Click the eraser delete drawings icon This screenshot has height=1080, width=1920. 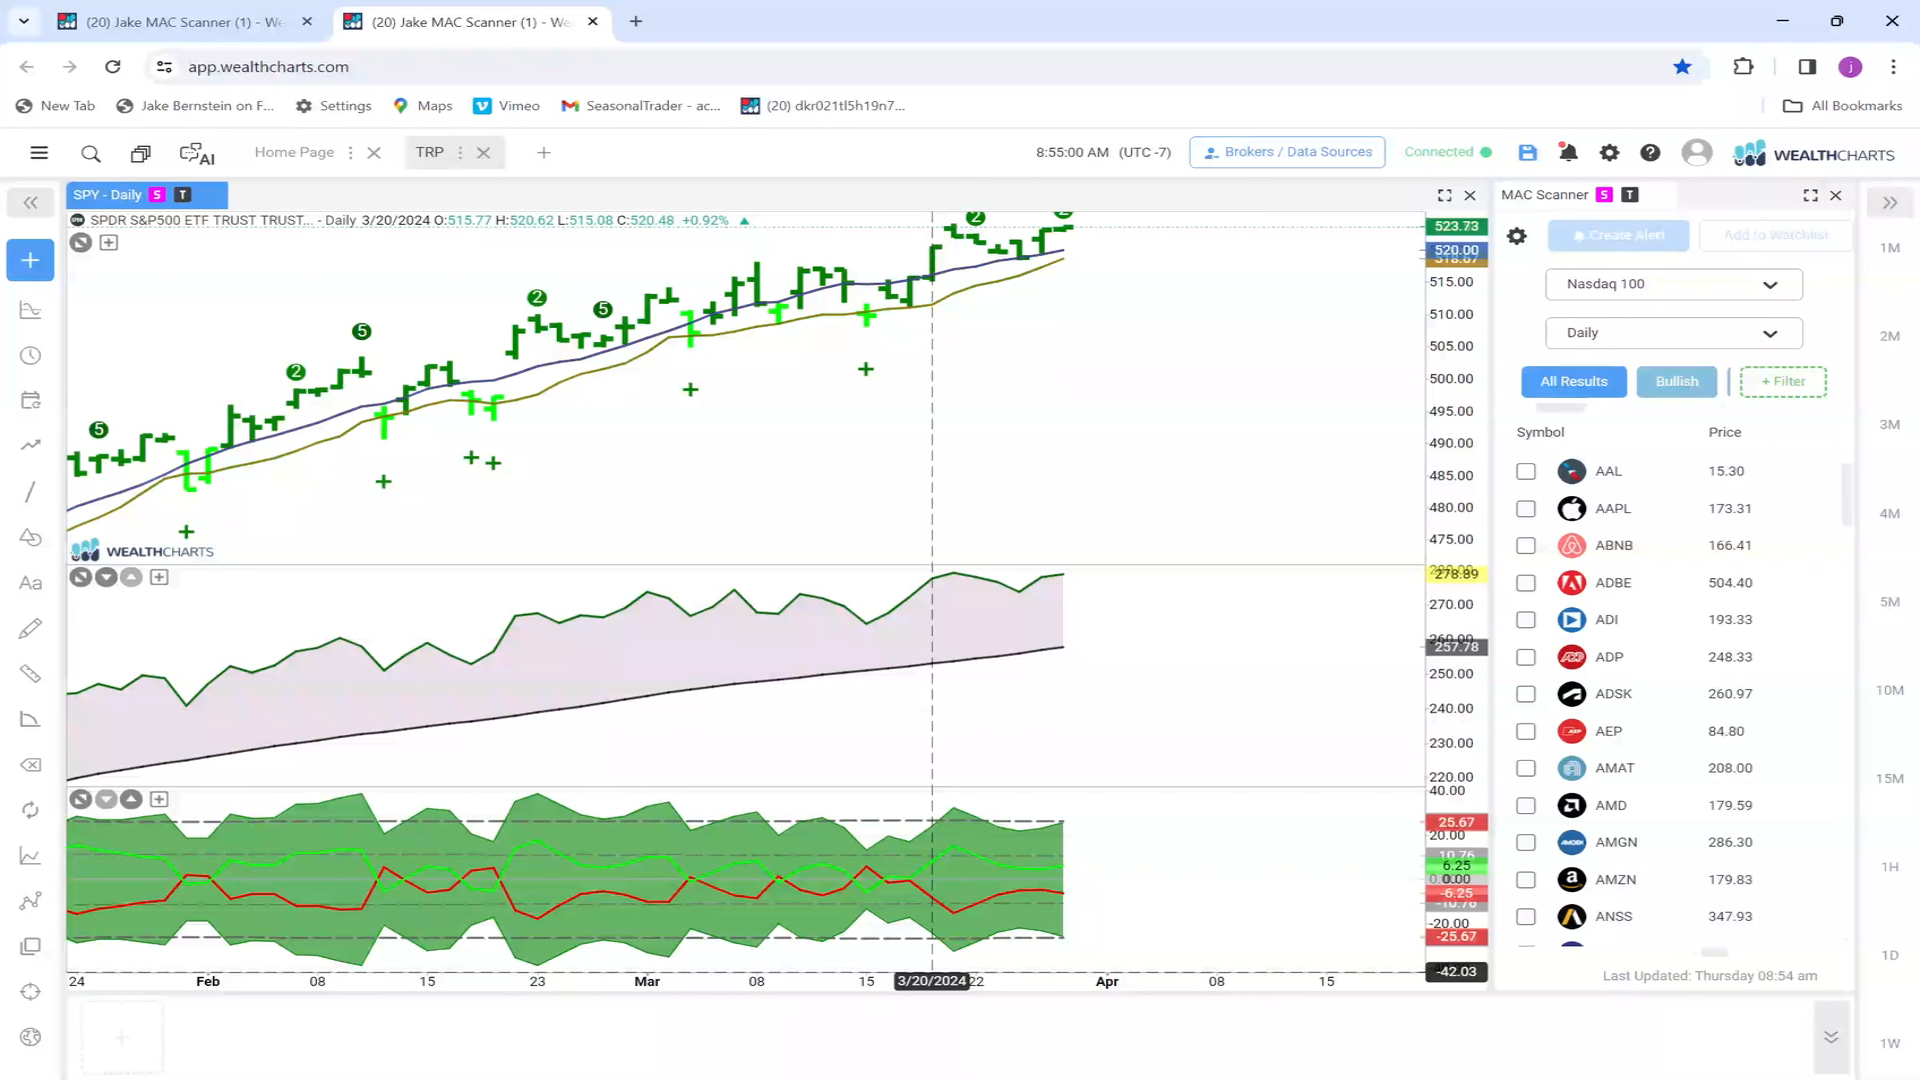pos(30,765)
